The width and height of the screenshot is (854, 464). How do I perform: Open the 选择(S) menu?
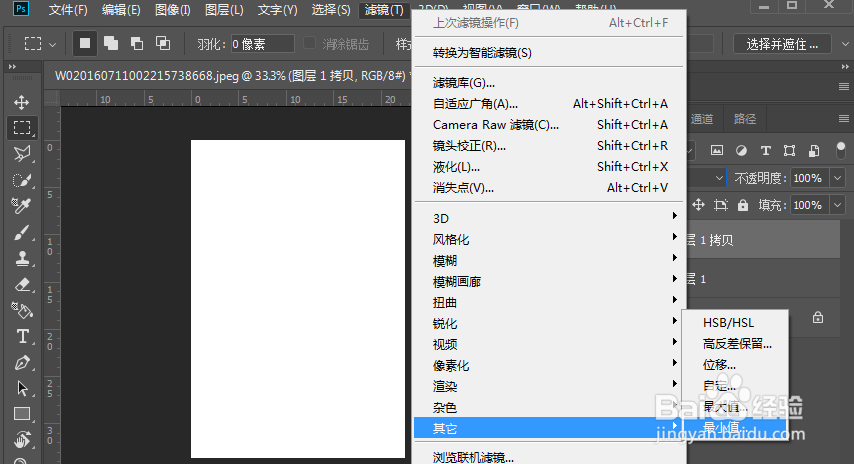331,10
